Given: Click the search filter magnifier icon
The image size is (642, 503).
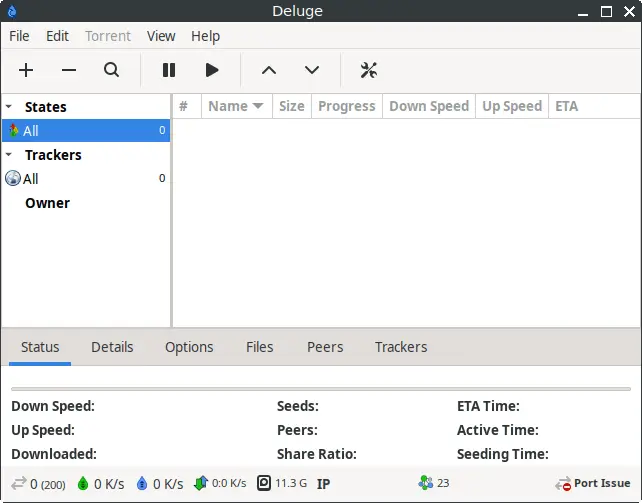Looking at the screenshot, I should pos(112,70).
